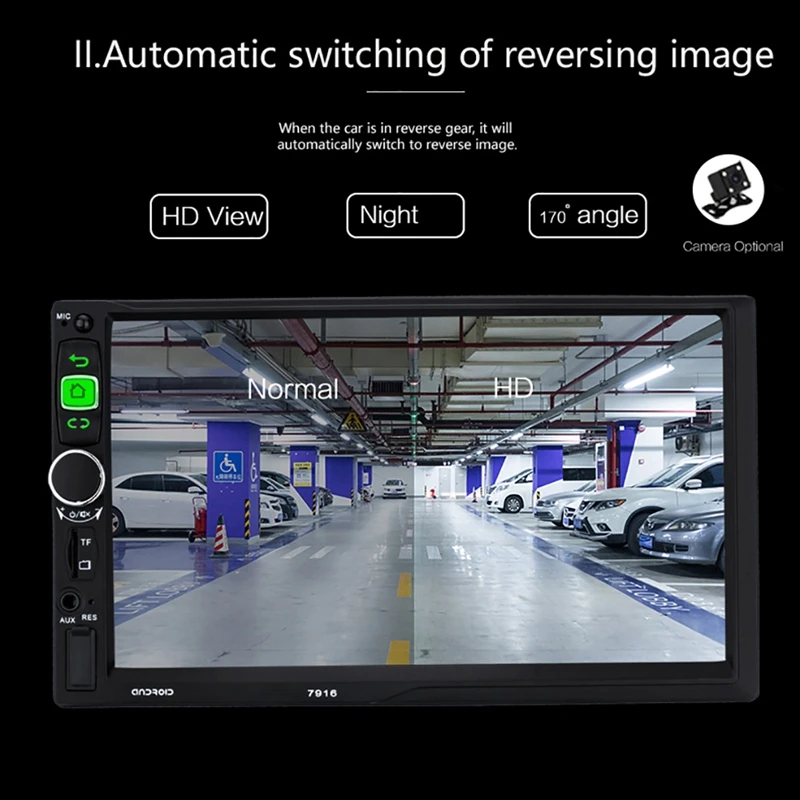Click the "7916" model number
The width and height of the screenshot is (800, 800).
tap(322, 693)
